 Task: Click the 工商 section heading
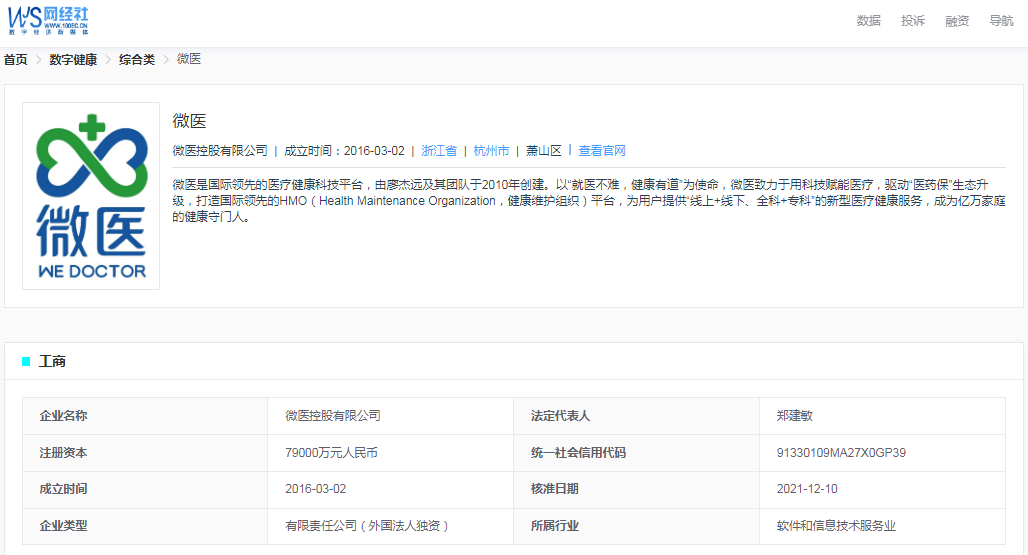point(52,361)
